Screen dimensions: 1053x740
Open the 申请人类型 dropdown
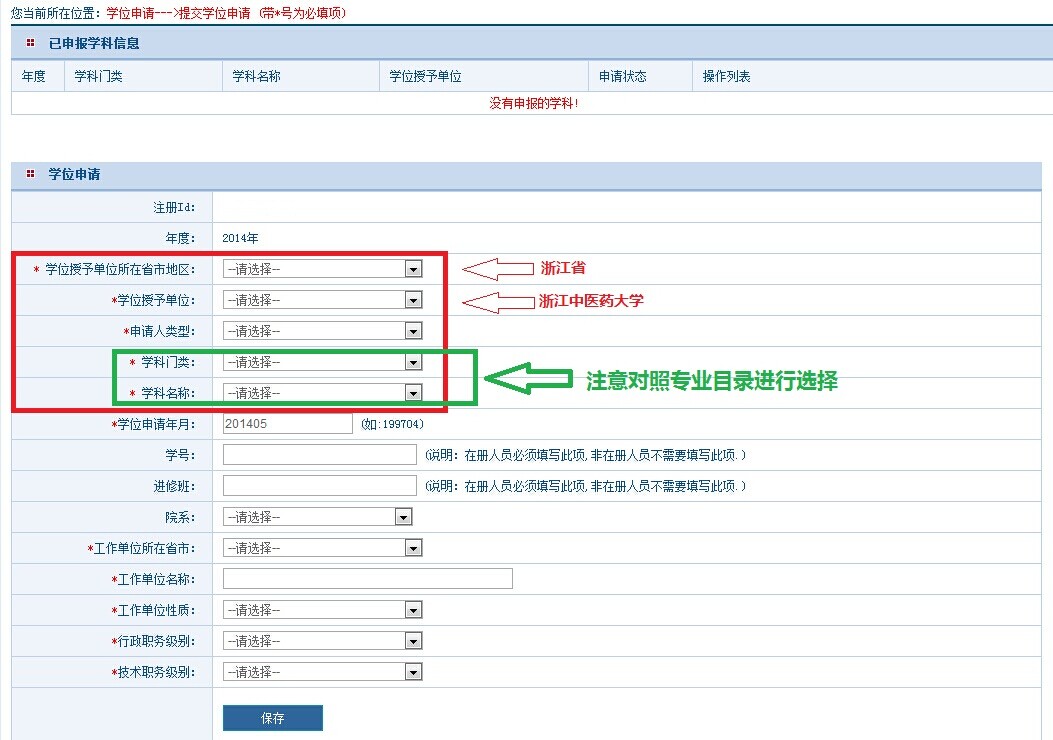coord(322,331)
